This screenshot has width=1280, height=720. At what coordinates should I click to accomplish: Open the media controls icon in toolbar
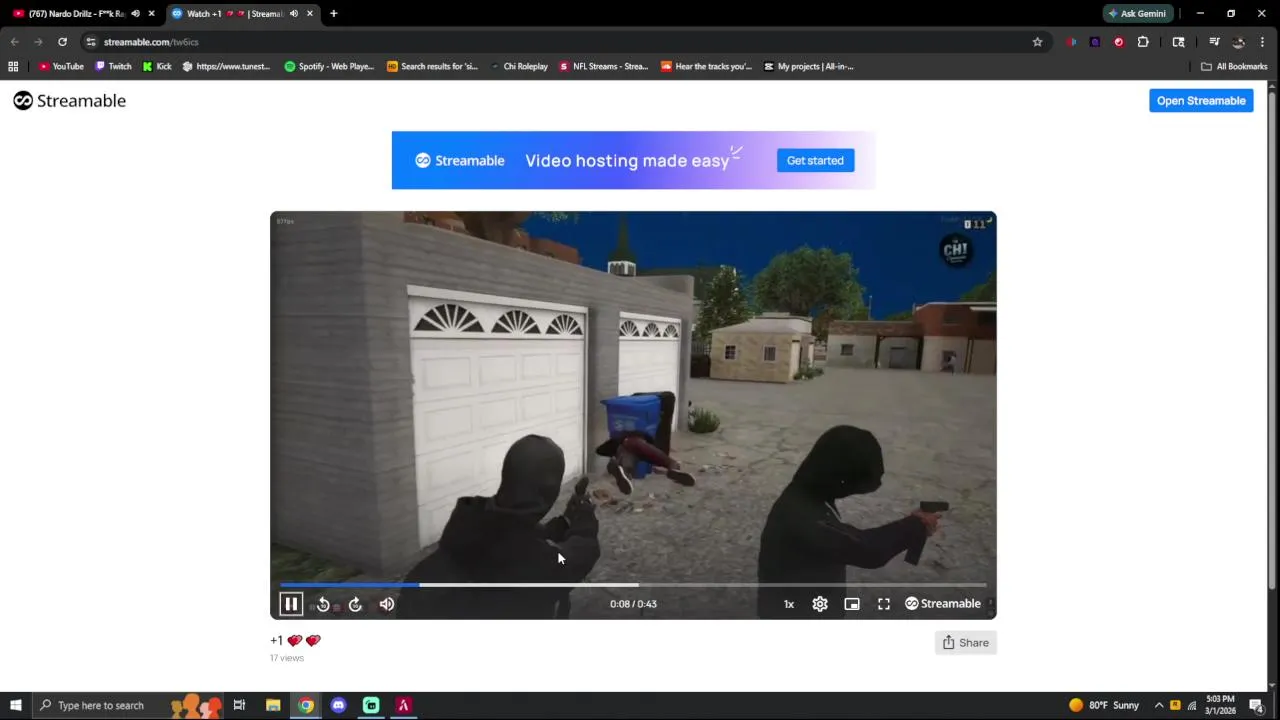tap(1214, 42)
